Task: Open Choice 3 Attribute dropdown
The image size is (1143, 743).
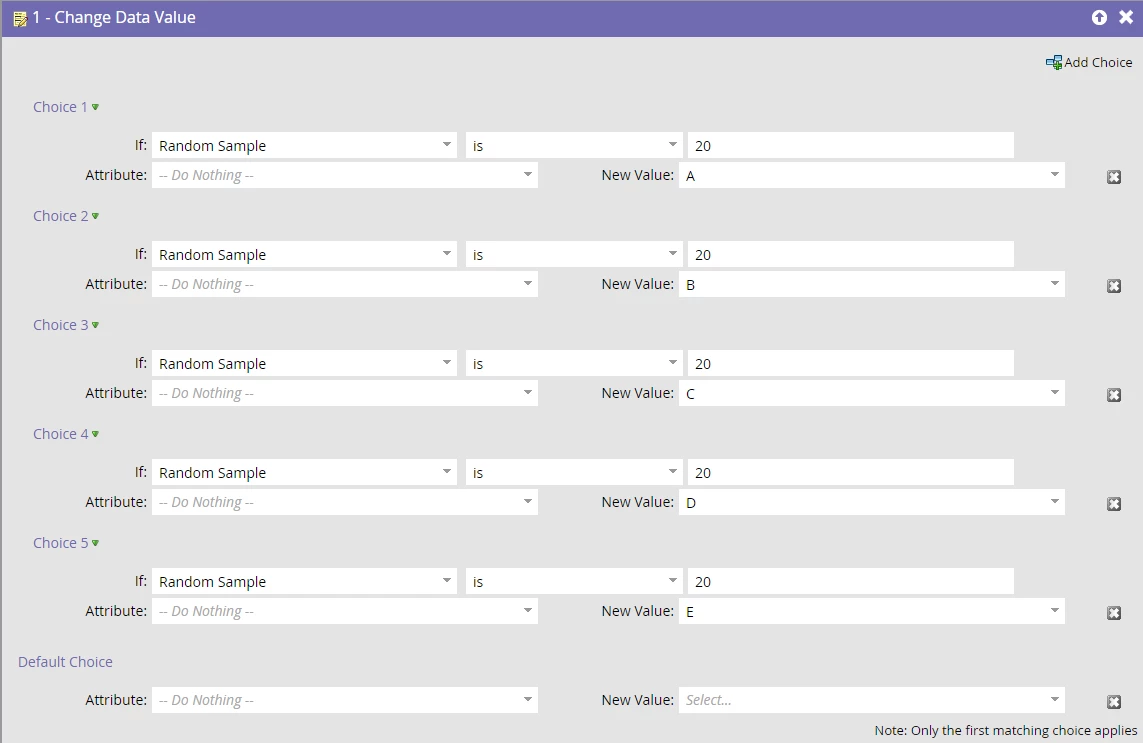Action: click(345, 393)
